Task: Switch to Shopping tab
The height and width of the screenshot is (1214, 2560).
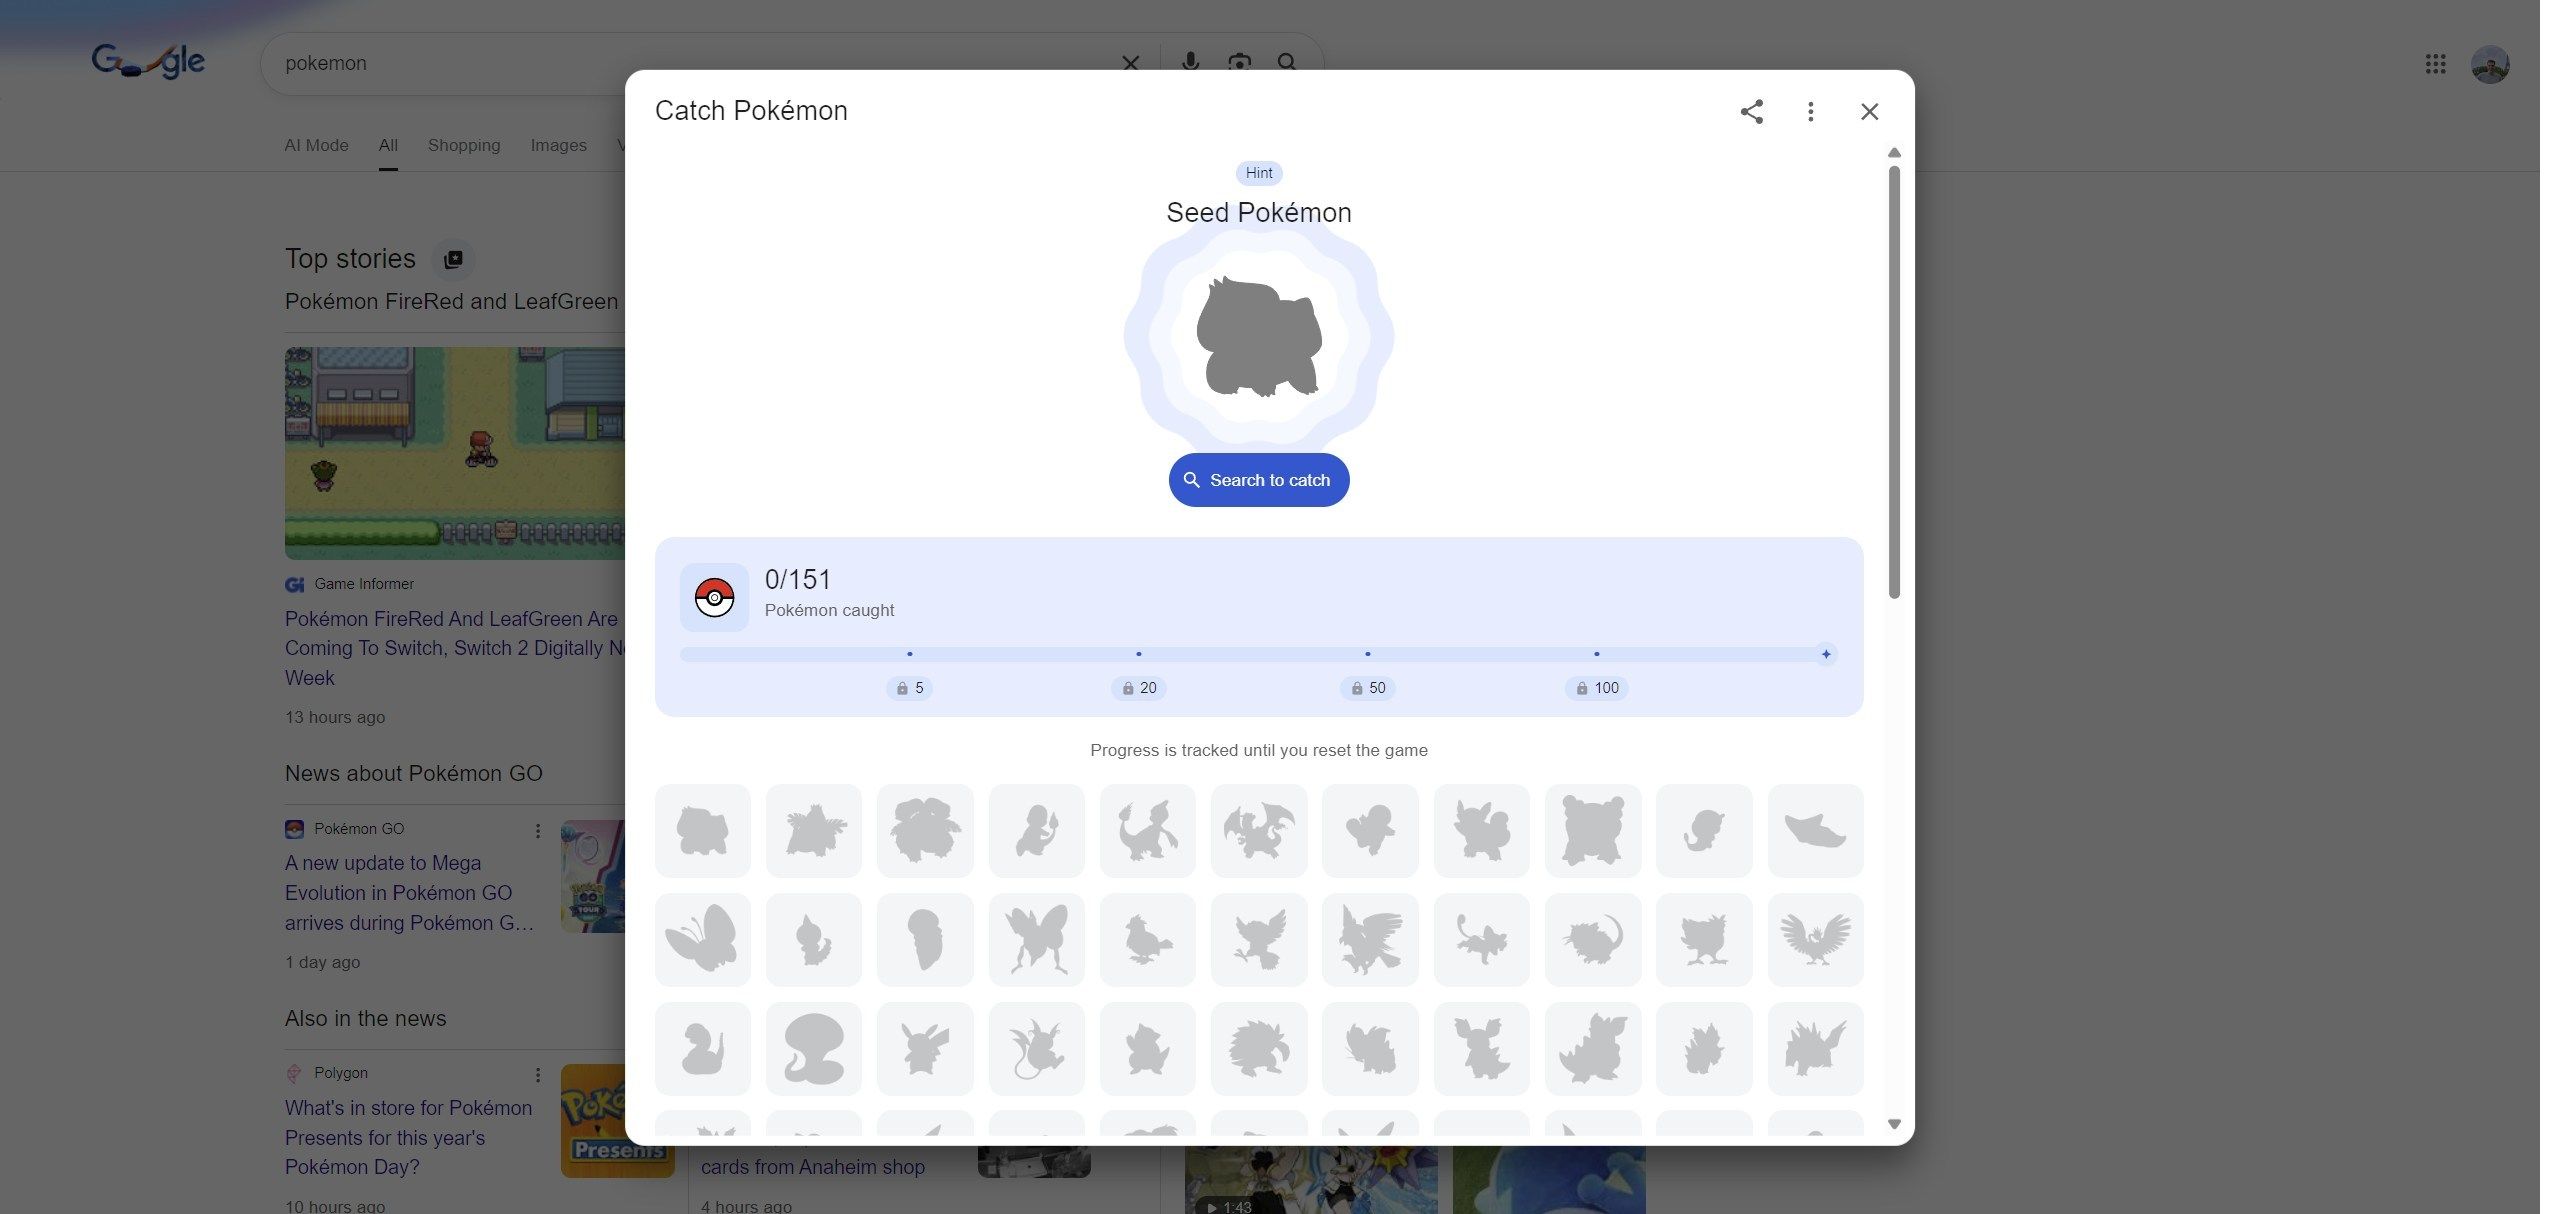Action: pos(464,145)
